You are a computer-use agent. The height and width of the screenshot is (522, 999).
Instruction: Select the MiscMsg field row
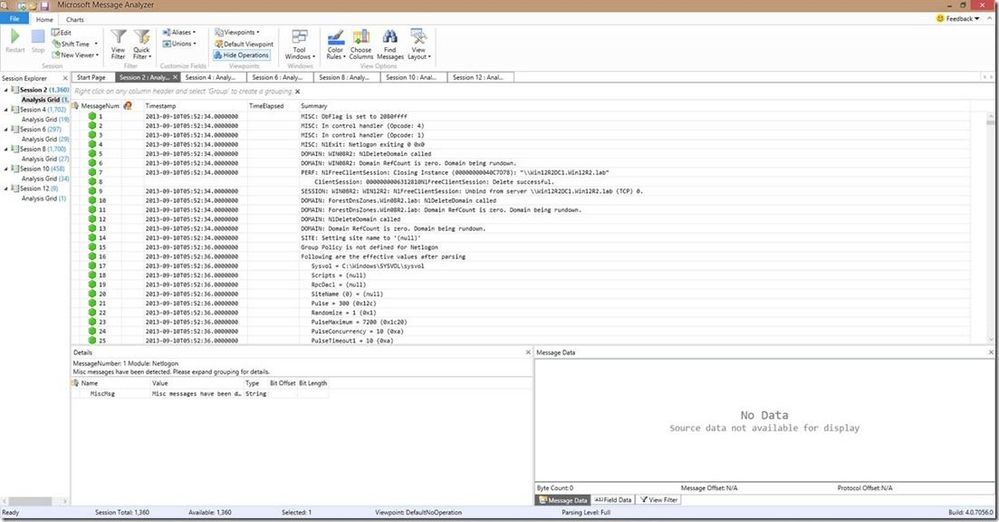pyautogui.click(x=200, y=394)
